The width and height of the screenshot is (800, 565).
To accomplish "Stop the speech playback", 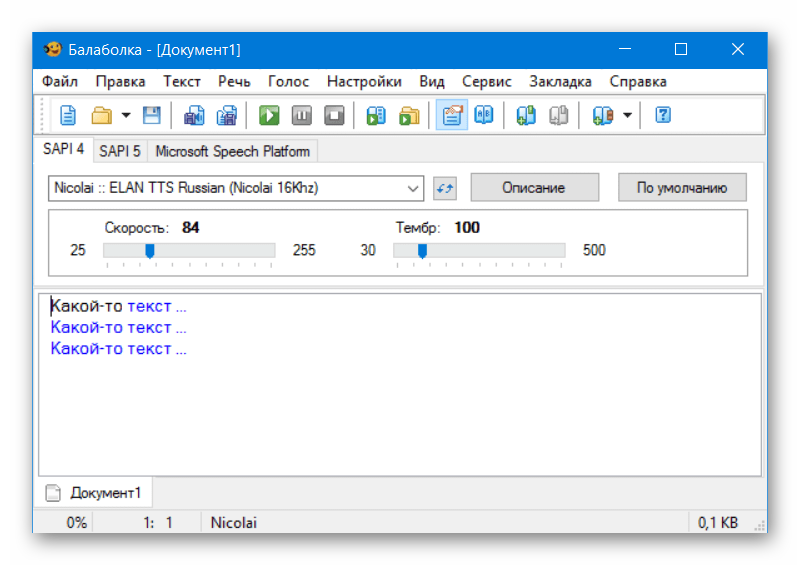I will click(x=334, y=115).
